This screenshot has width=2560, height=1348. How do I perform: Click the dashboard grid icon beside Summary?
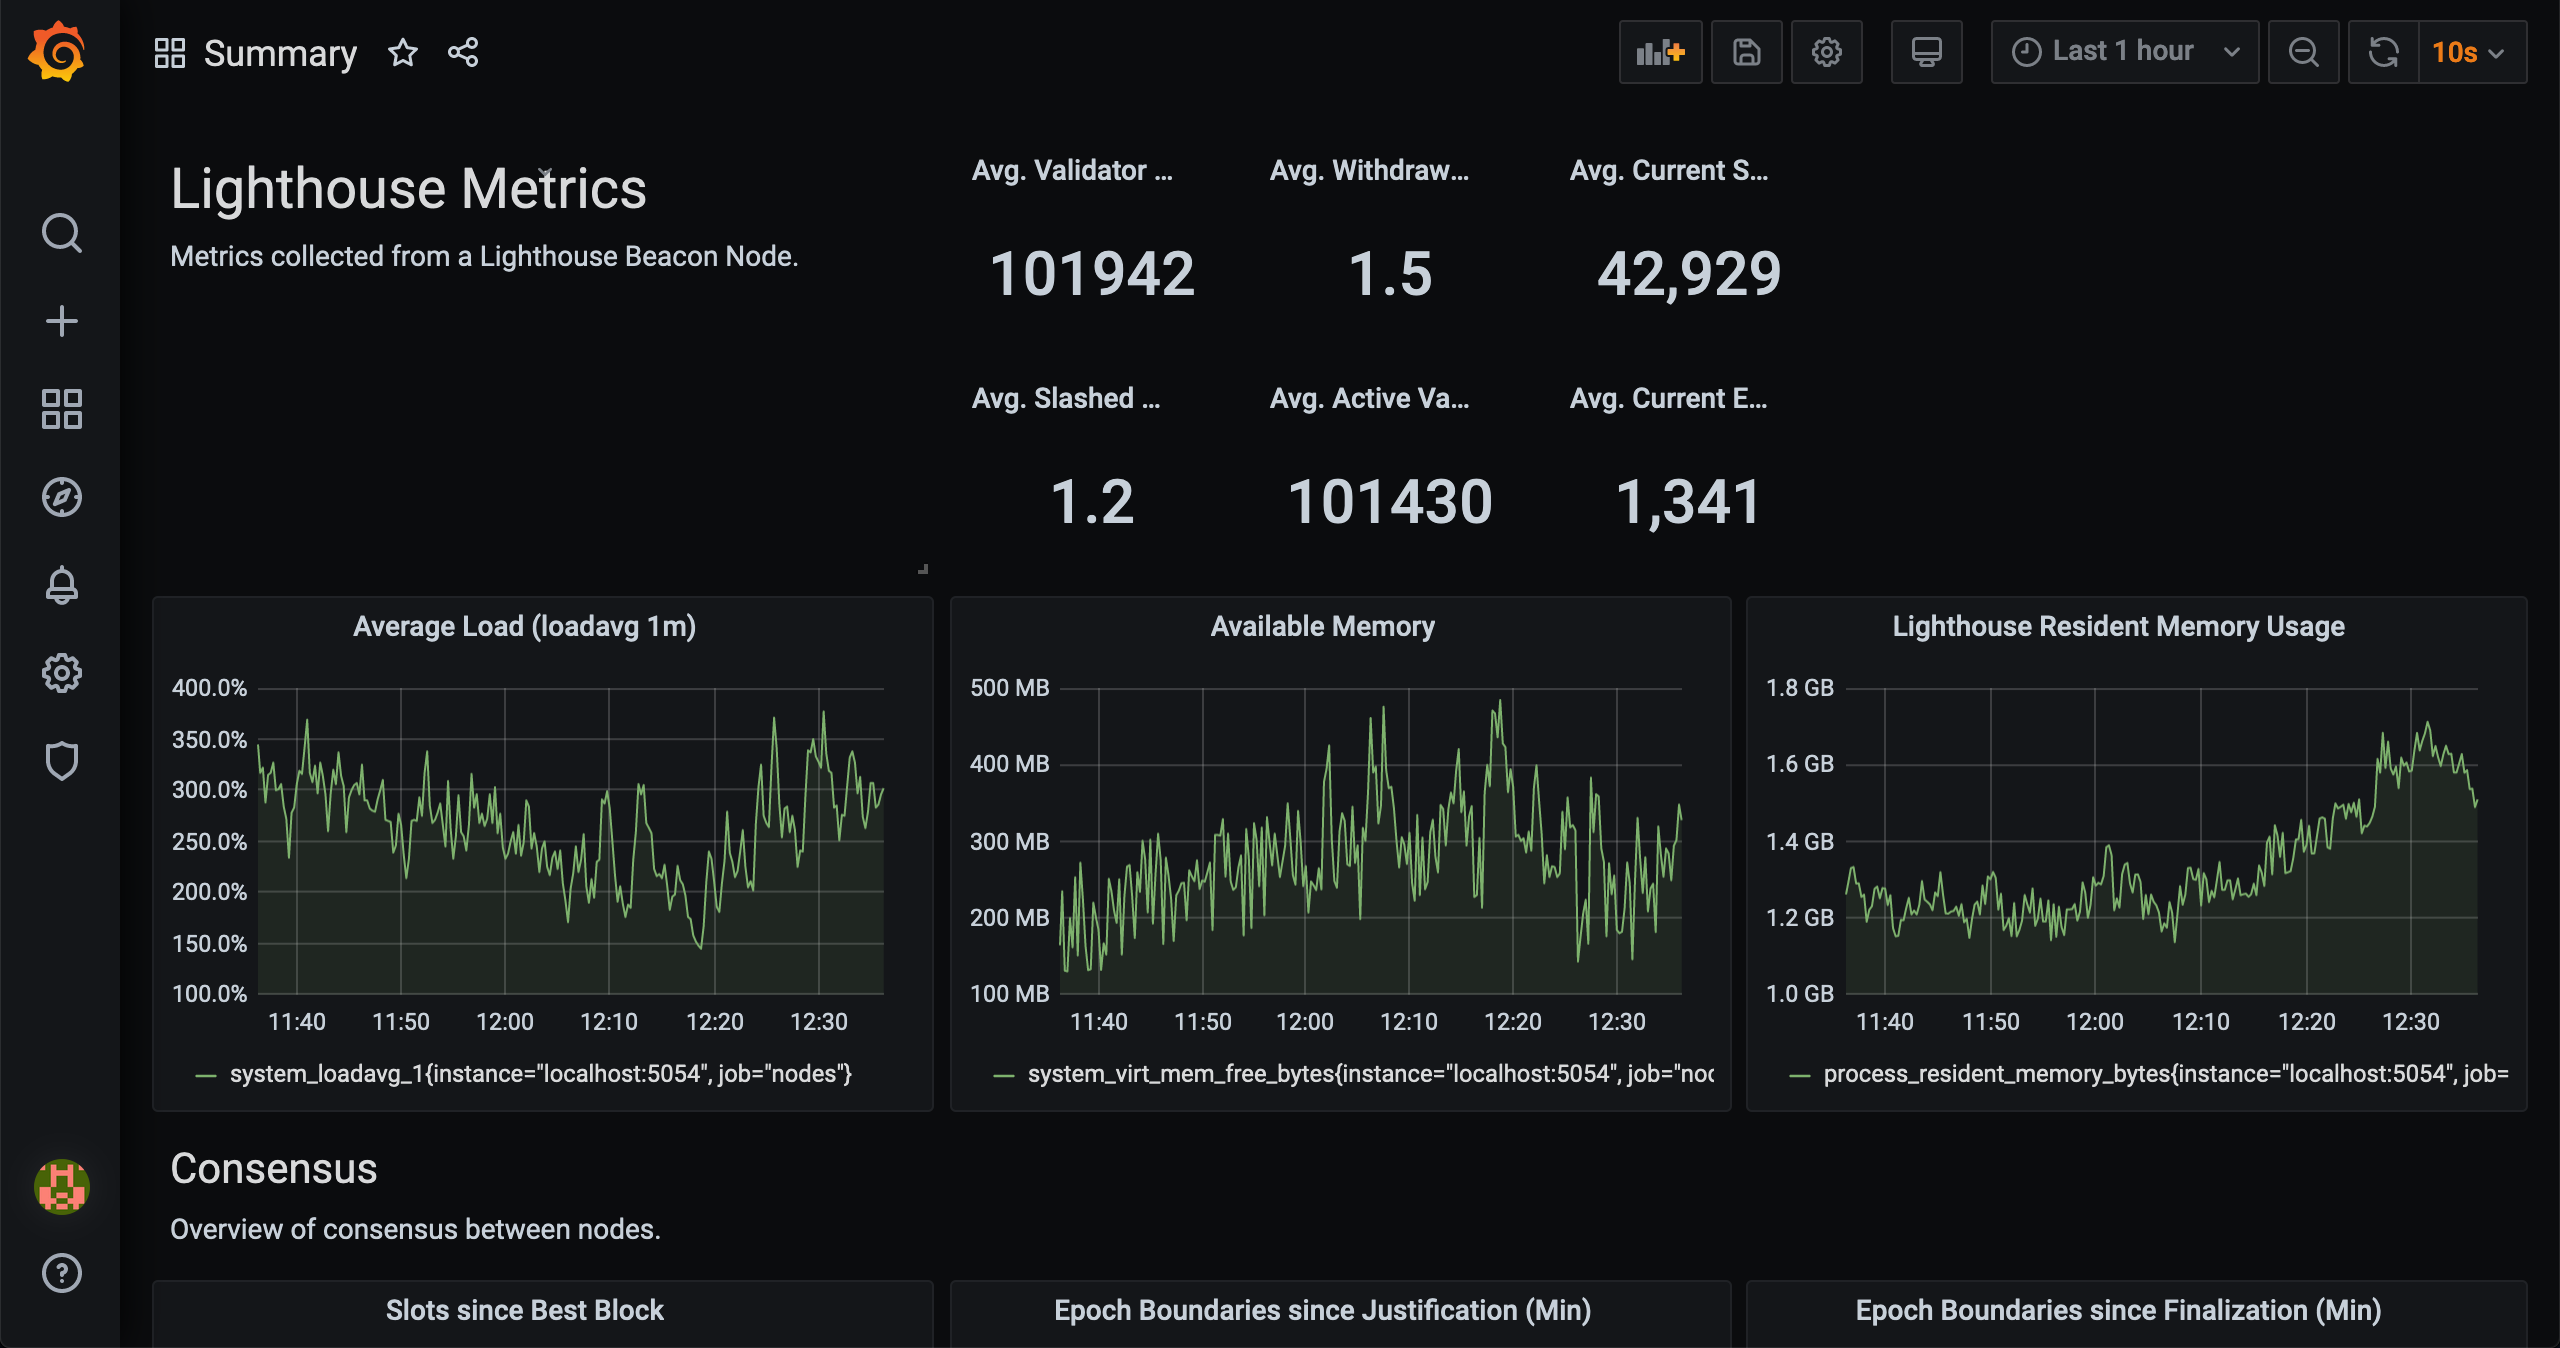point(170,52)
